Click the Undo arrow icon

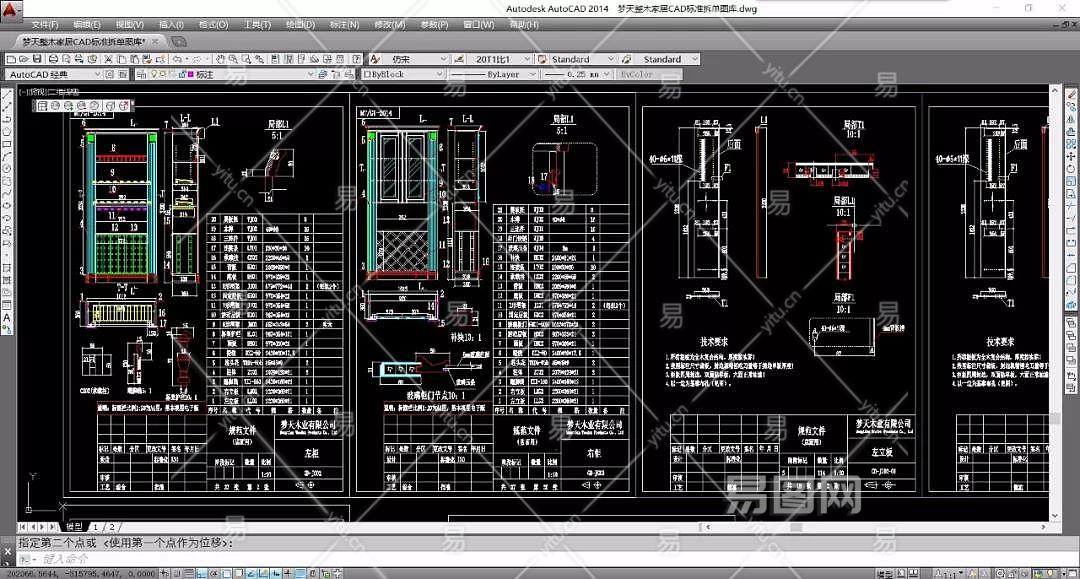click(x=176, y=59)
